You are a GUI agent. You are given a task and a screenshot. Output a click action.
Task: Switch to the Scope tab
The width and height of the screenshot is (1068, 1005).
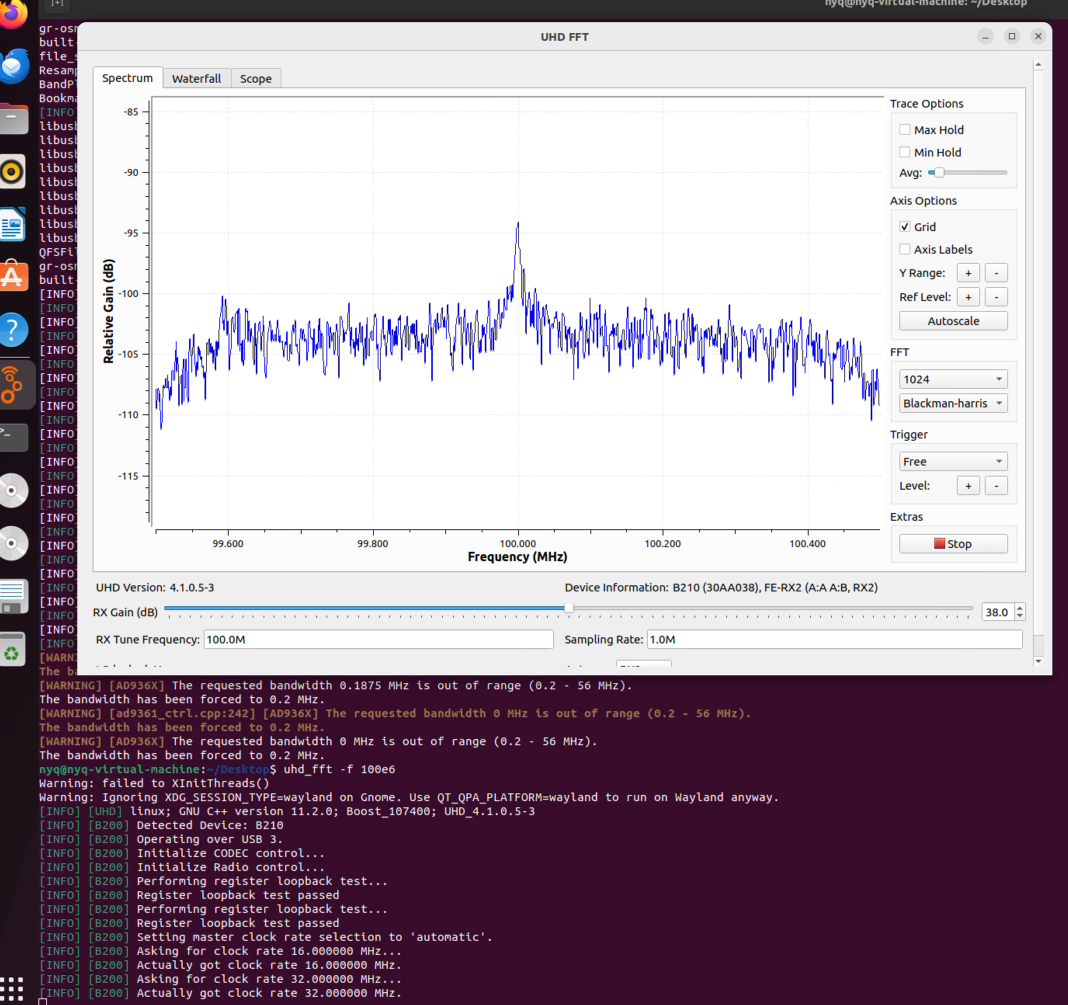tap(255, 79)
